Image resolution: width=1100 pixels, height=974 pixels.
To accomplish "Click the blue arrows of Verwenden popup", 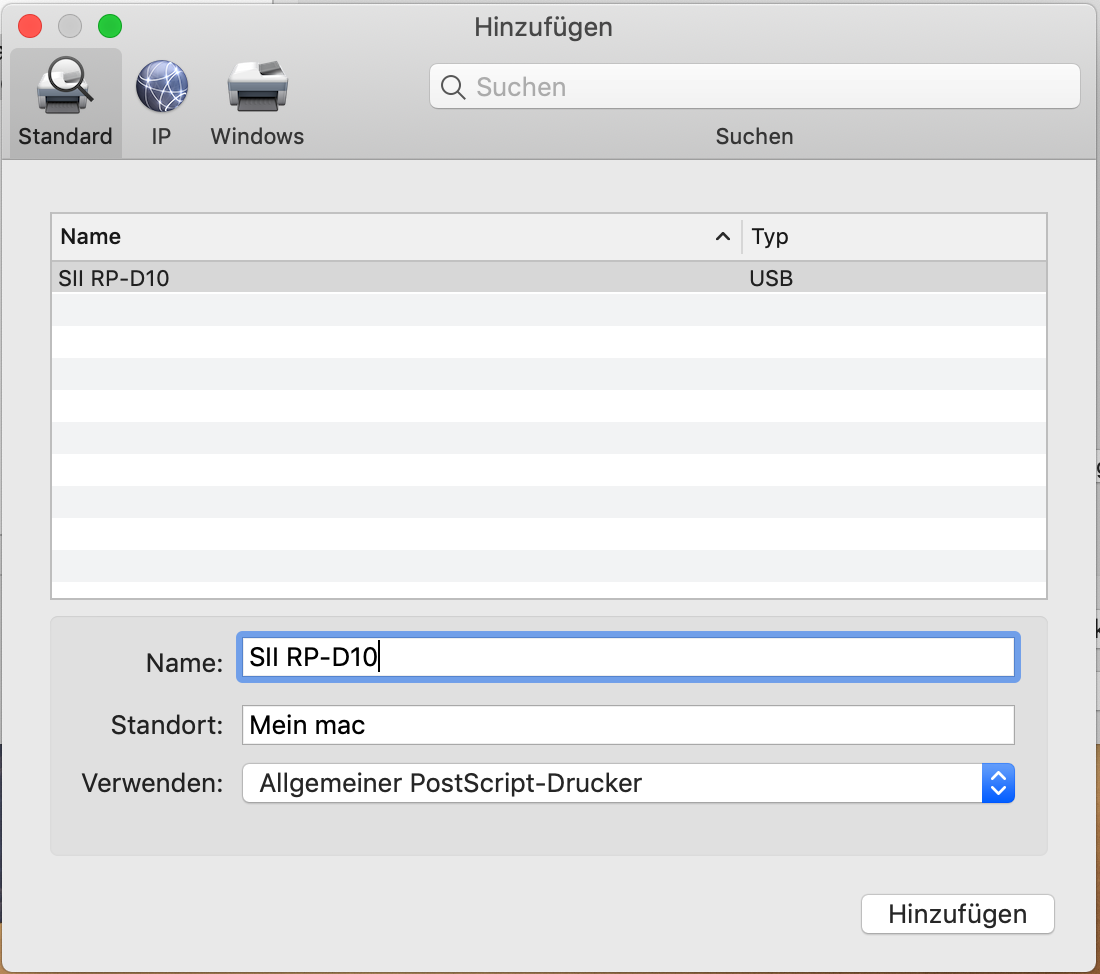I will click(997, 784).
